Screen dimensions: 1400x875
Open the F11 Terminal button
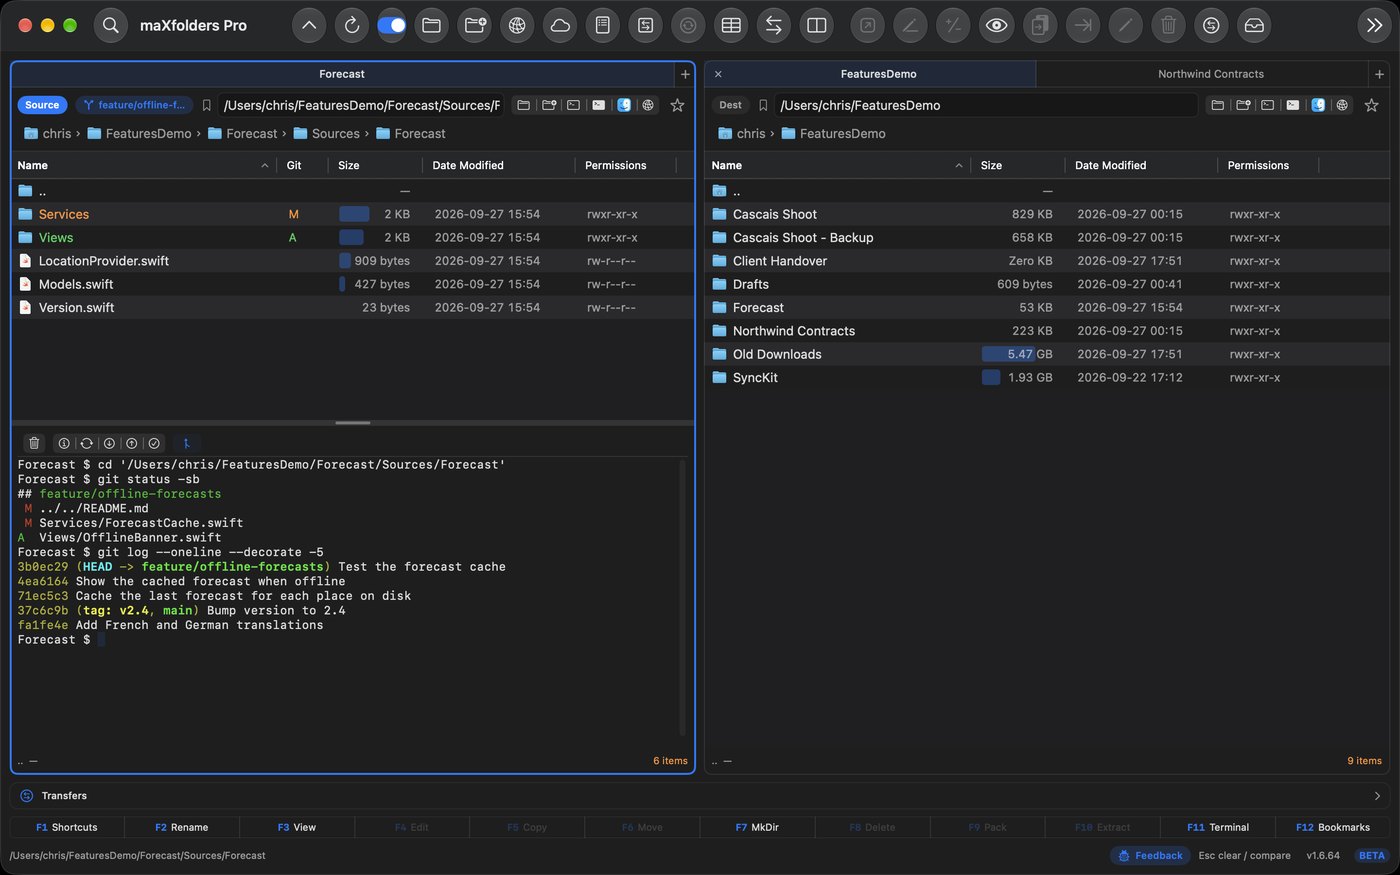click(x=1217, y=827)
